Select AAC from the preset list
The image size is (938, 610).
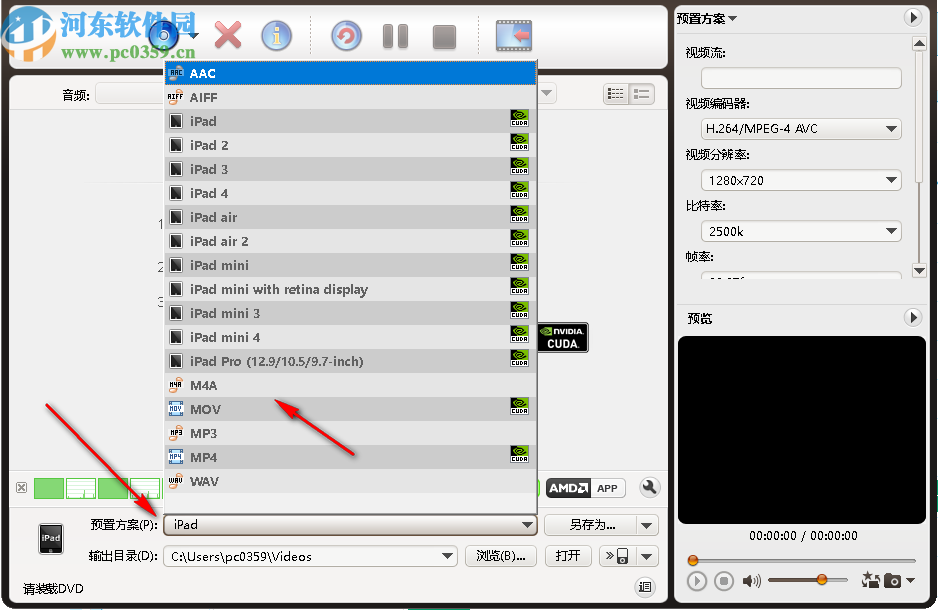pos(350,73)
